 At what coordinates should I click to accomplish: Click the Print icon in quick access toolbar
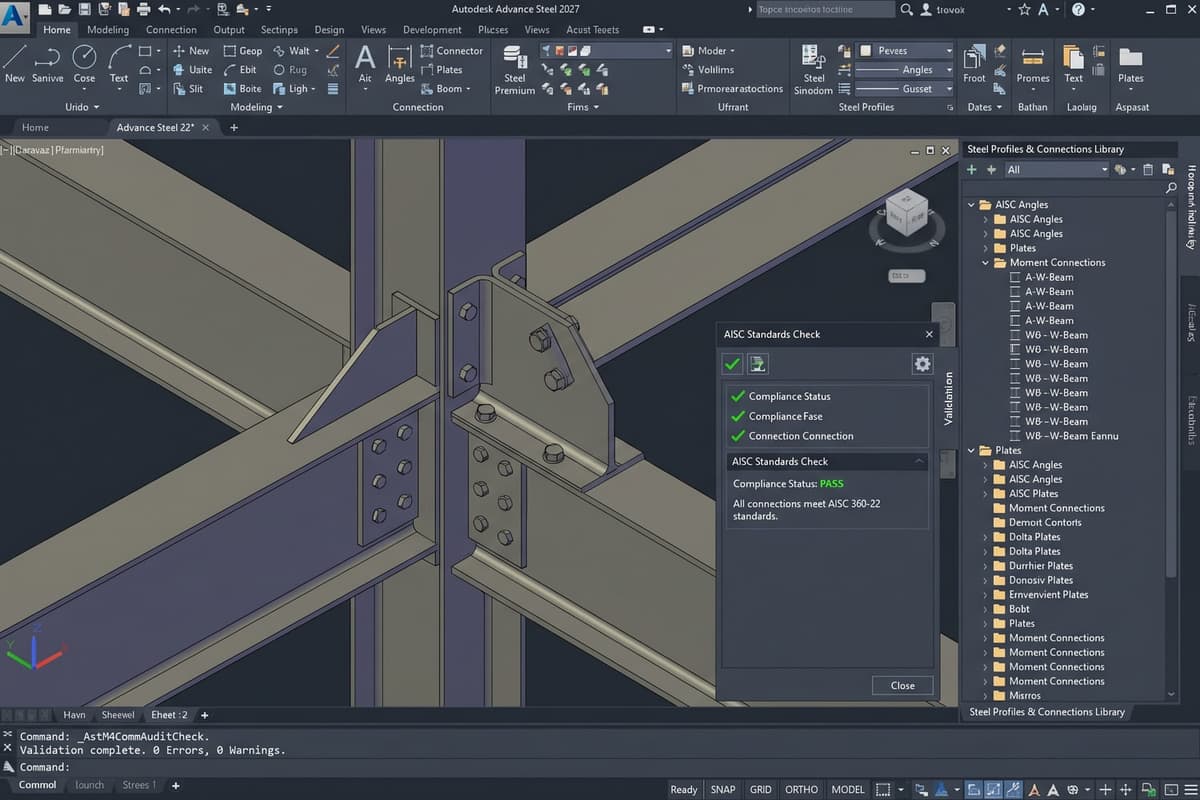click(143, 9)
